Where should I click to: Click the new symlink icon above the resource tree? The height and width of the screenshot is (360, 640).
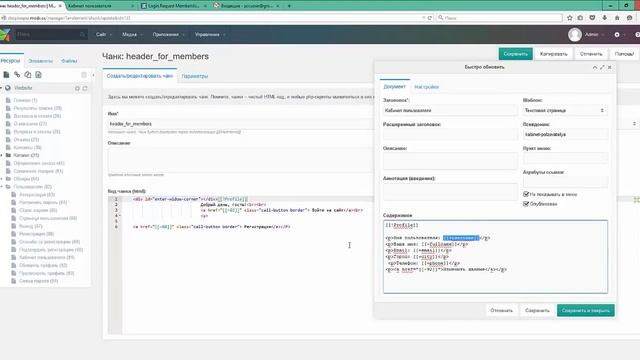coord(27,75)
